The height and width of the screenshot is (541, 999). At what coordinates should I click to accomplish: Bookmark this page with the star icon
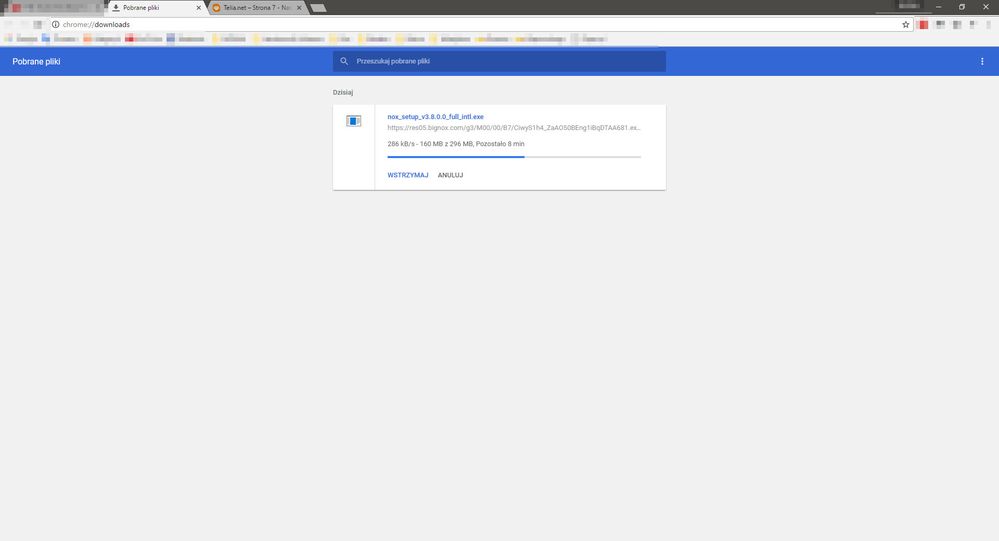pos(906,24)
